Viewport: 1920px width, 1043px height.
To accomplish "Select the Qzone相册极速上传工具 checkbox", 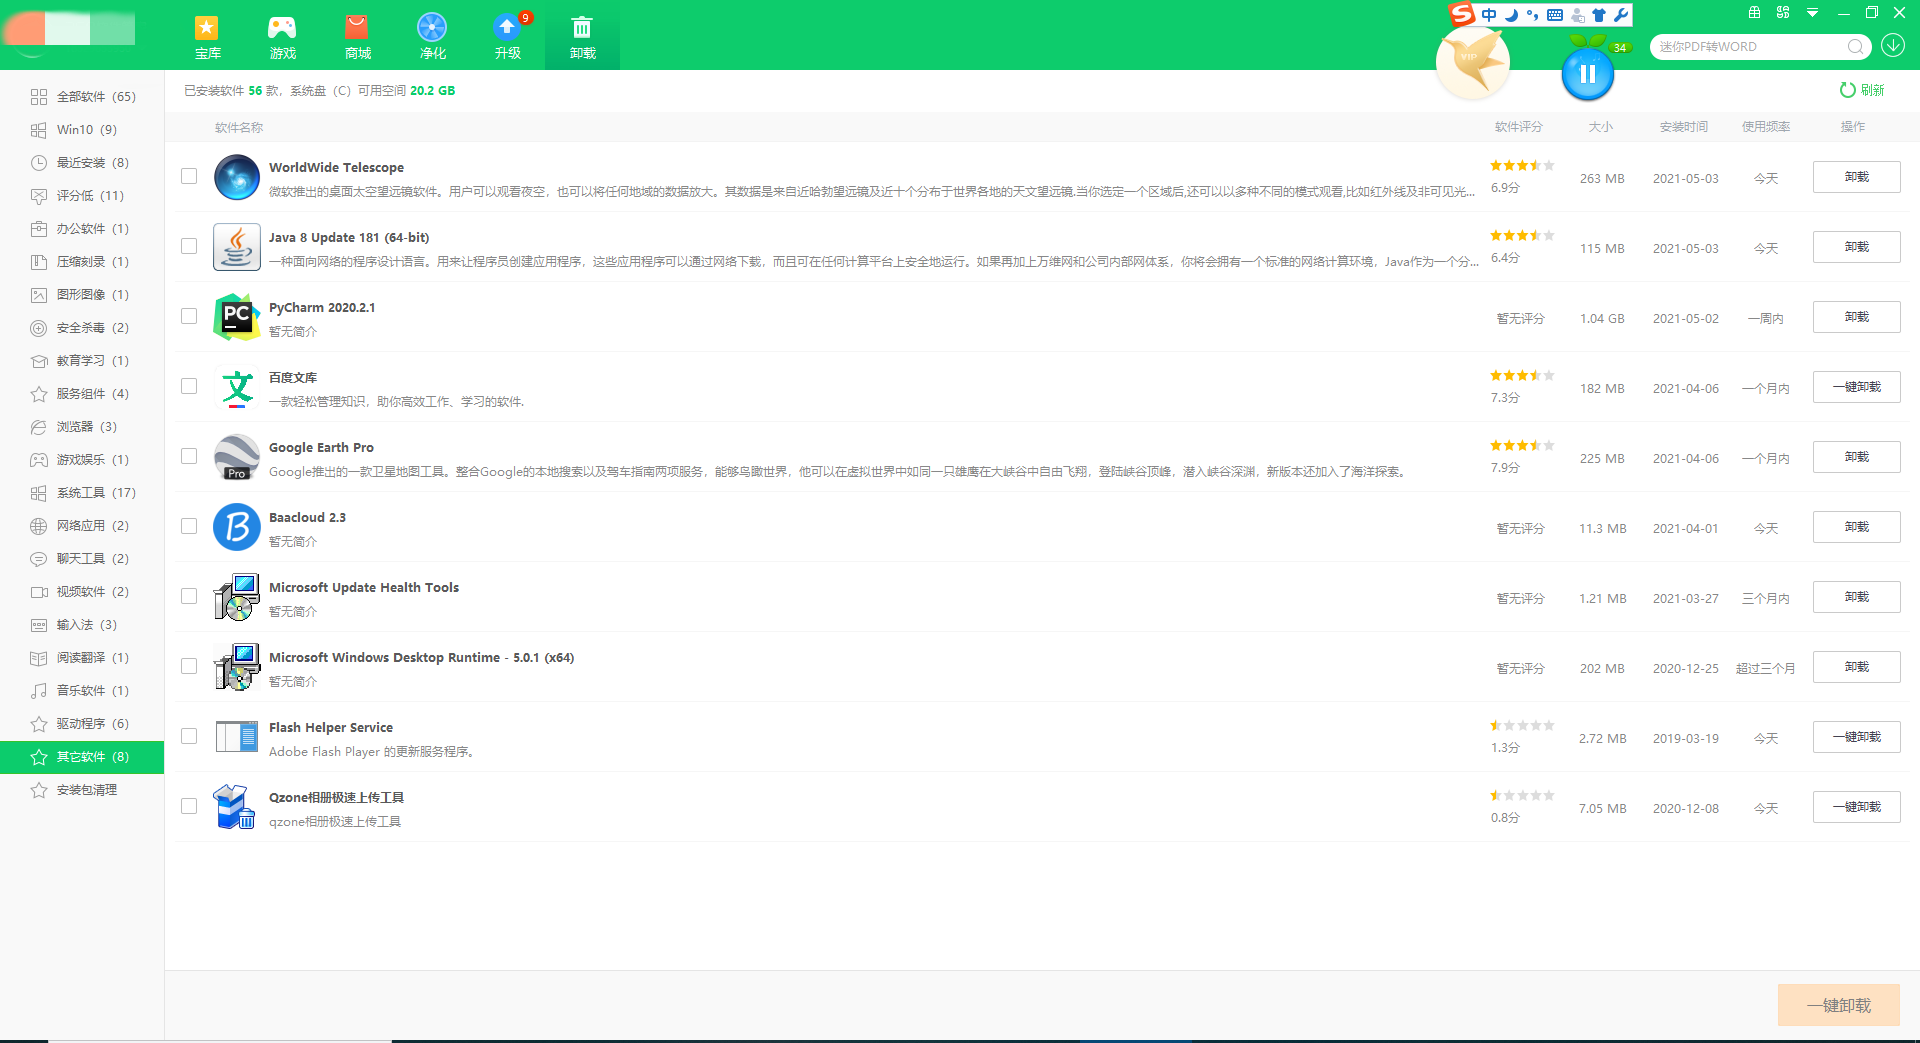I will pyautogui.click(x=189, y=806).
